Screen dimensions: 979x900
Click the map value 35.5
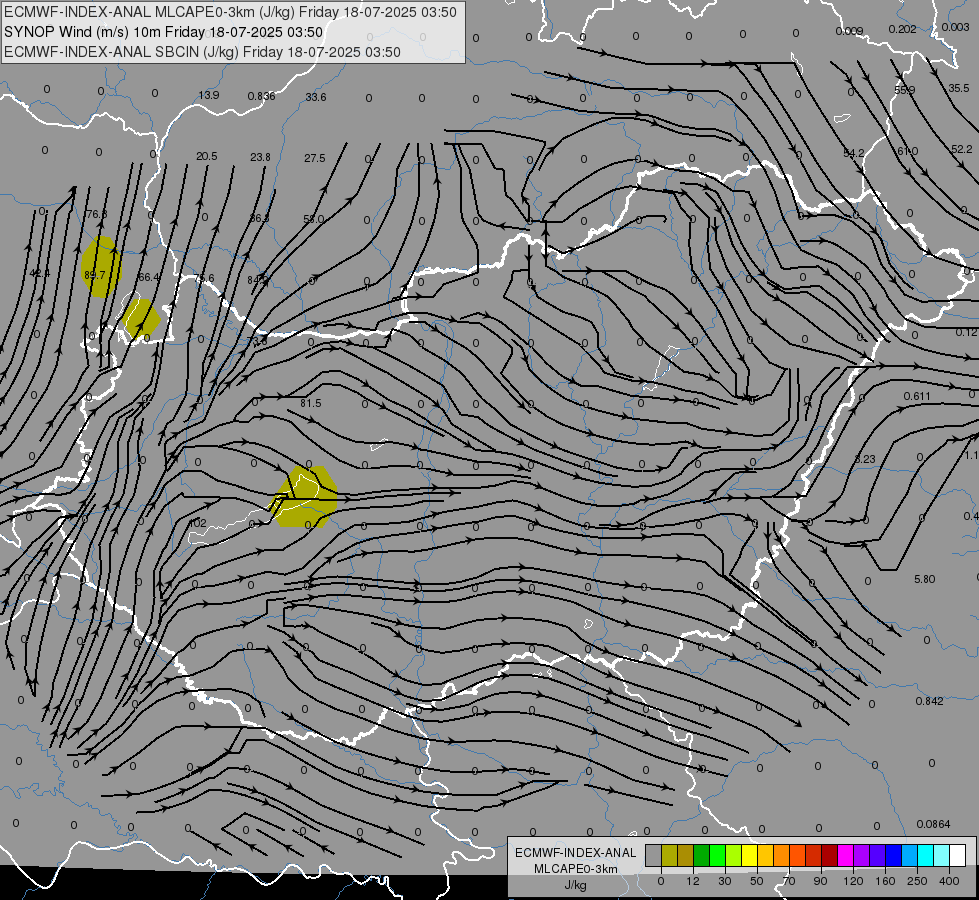959,89
